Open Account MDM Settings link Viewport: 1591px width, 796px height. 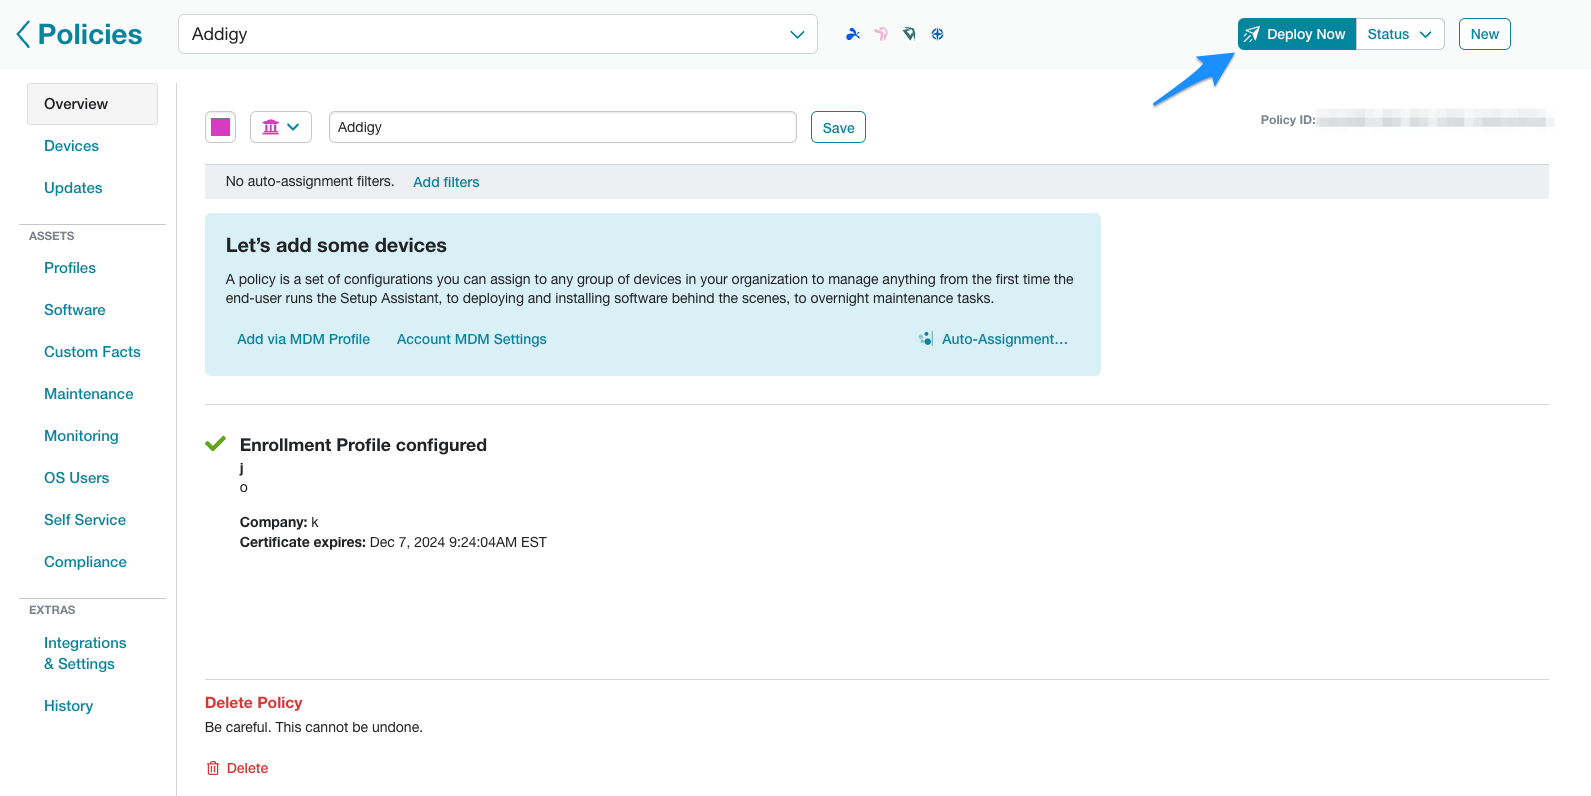pyautogui.click(x=472, y=339)
